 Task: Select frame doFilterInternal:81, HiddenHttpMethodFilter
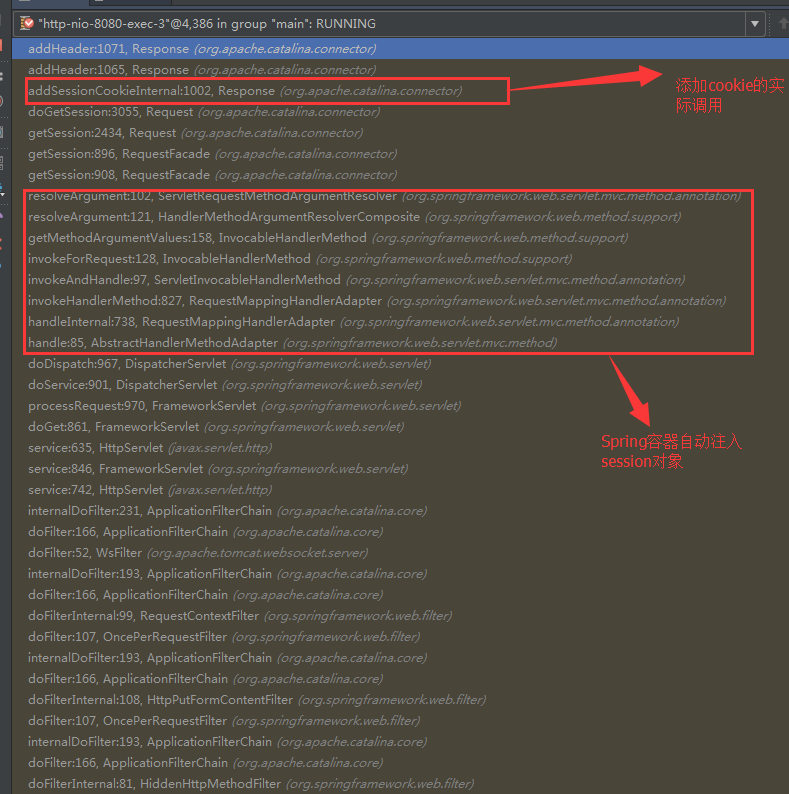[400, 784]
